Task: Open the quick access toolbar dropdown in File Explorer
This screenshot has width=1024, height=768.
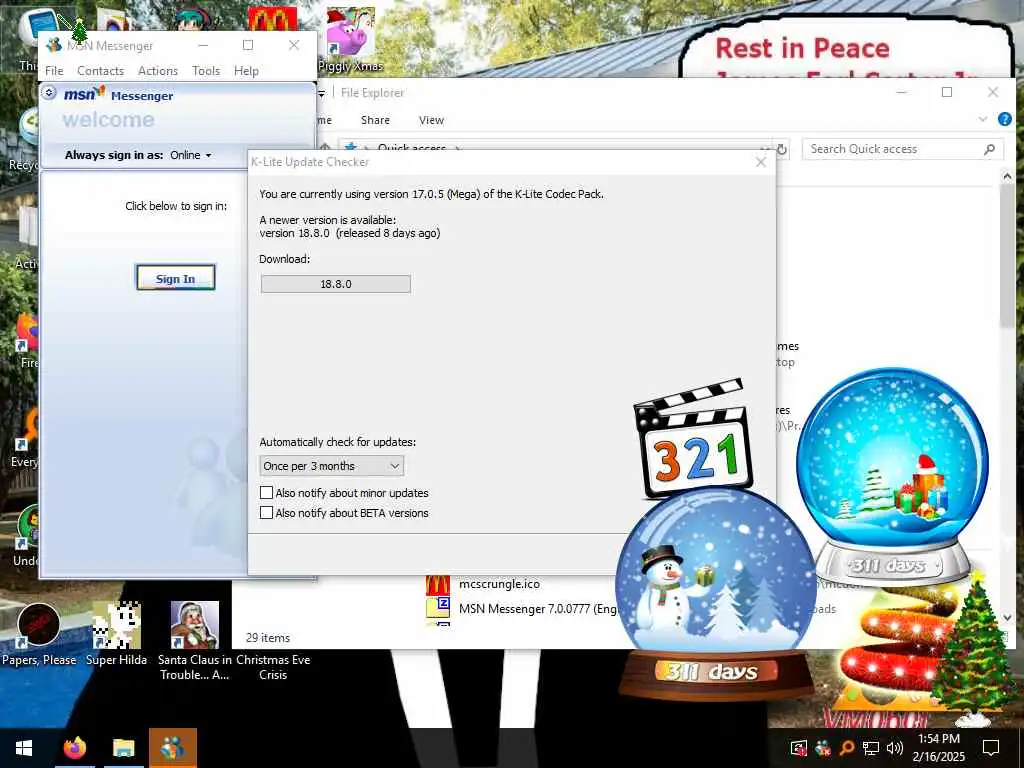Action: (321, 93)
